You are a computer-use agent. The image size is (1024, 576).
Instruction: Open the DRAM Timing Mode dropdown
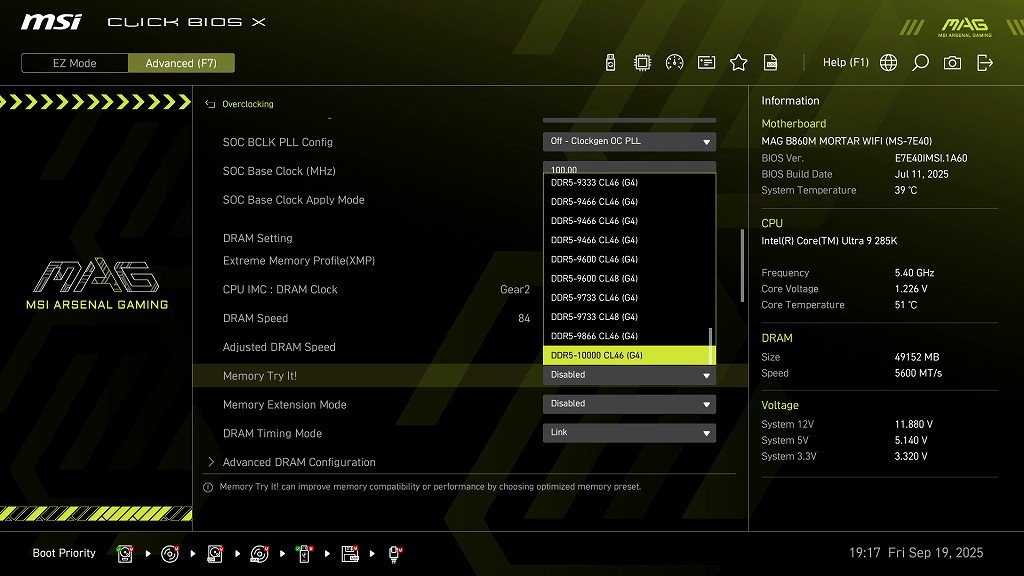point(629,433)
